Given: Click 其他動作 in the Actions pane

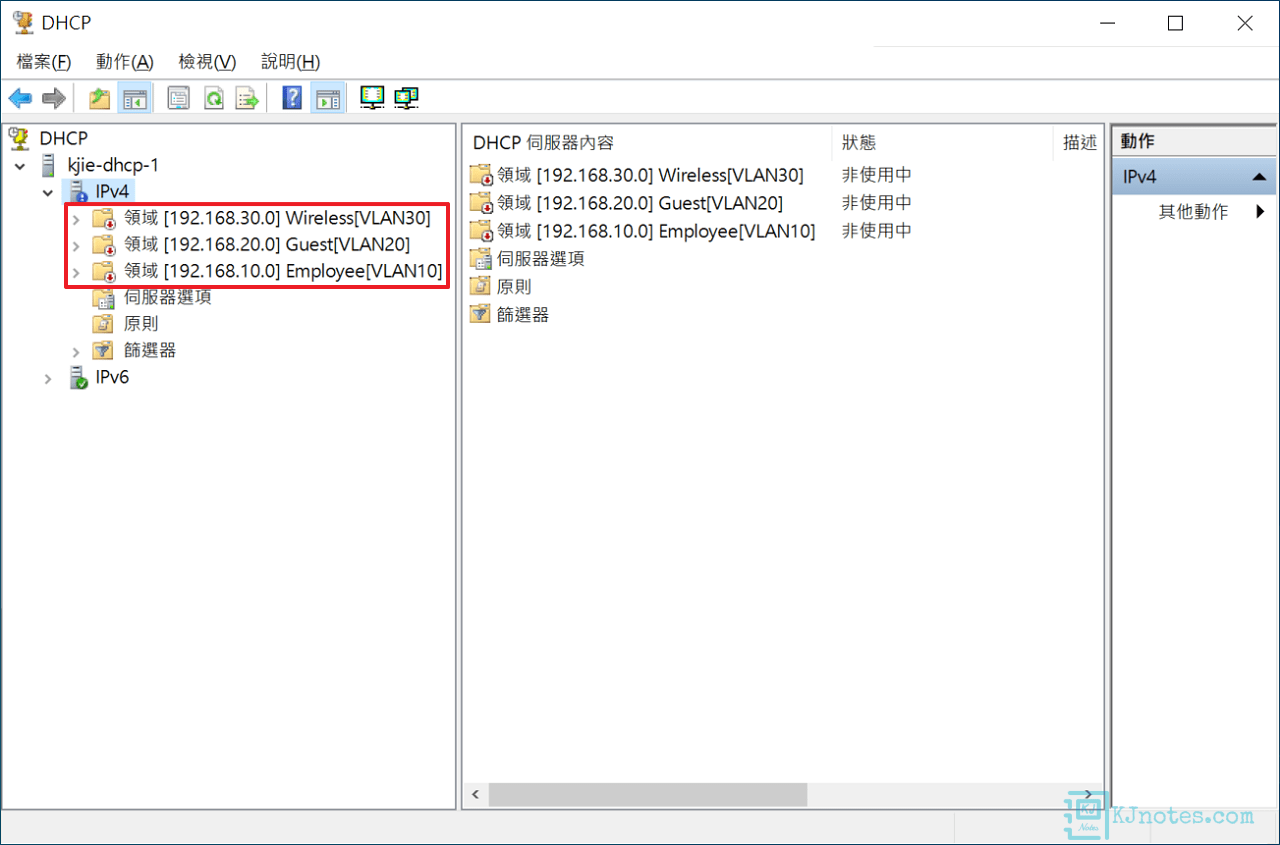Looking at the screenshot, I should click(1193, 212).
